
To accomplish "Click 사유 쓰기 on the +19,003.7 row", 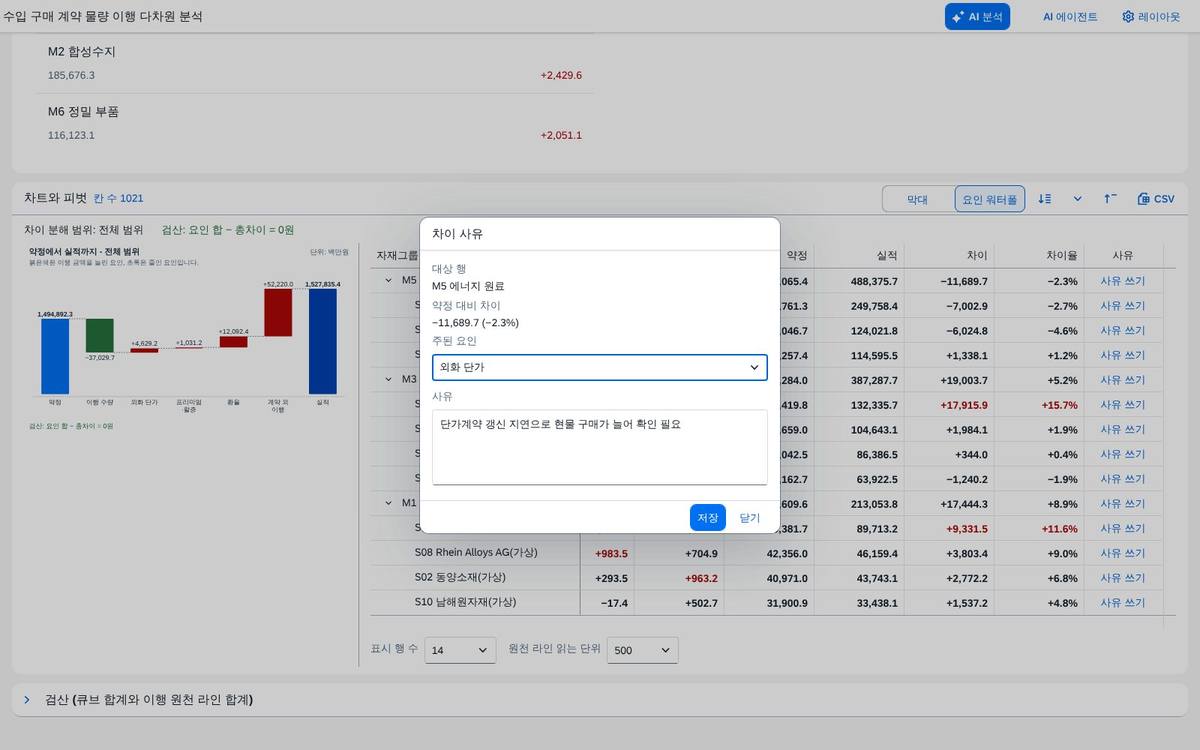I will pyautogui.click(x=1123, y=380).
